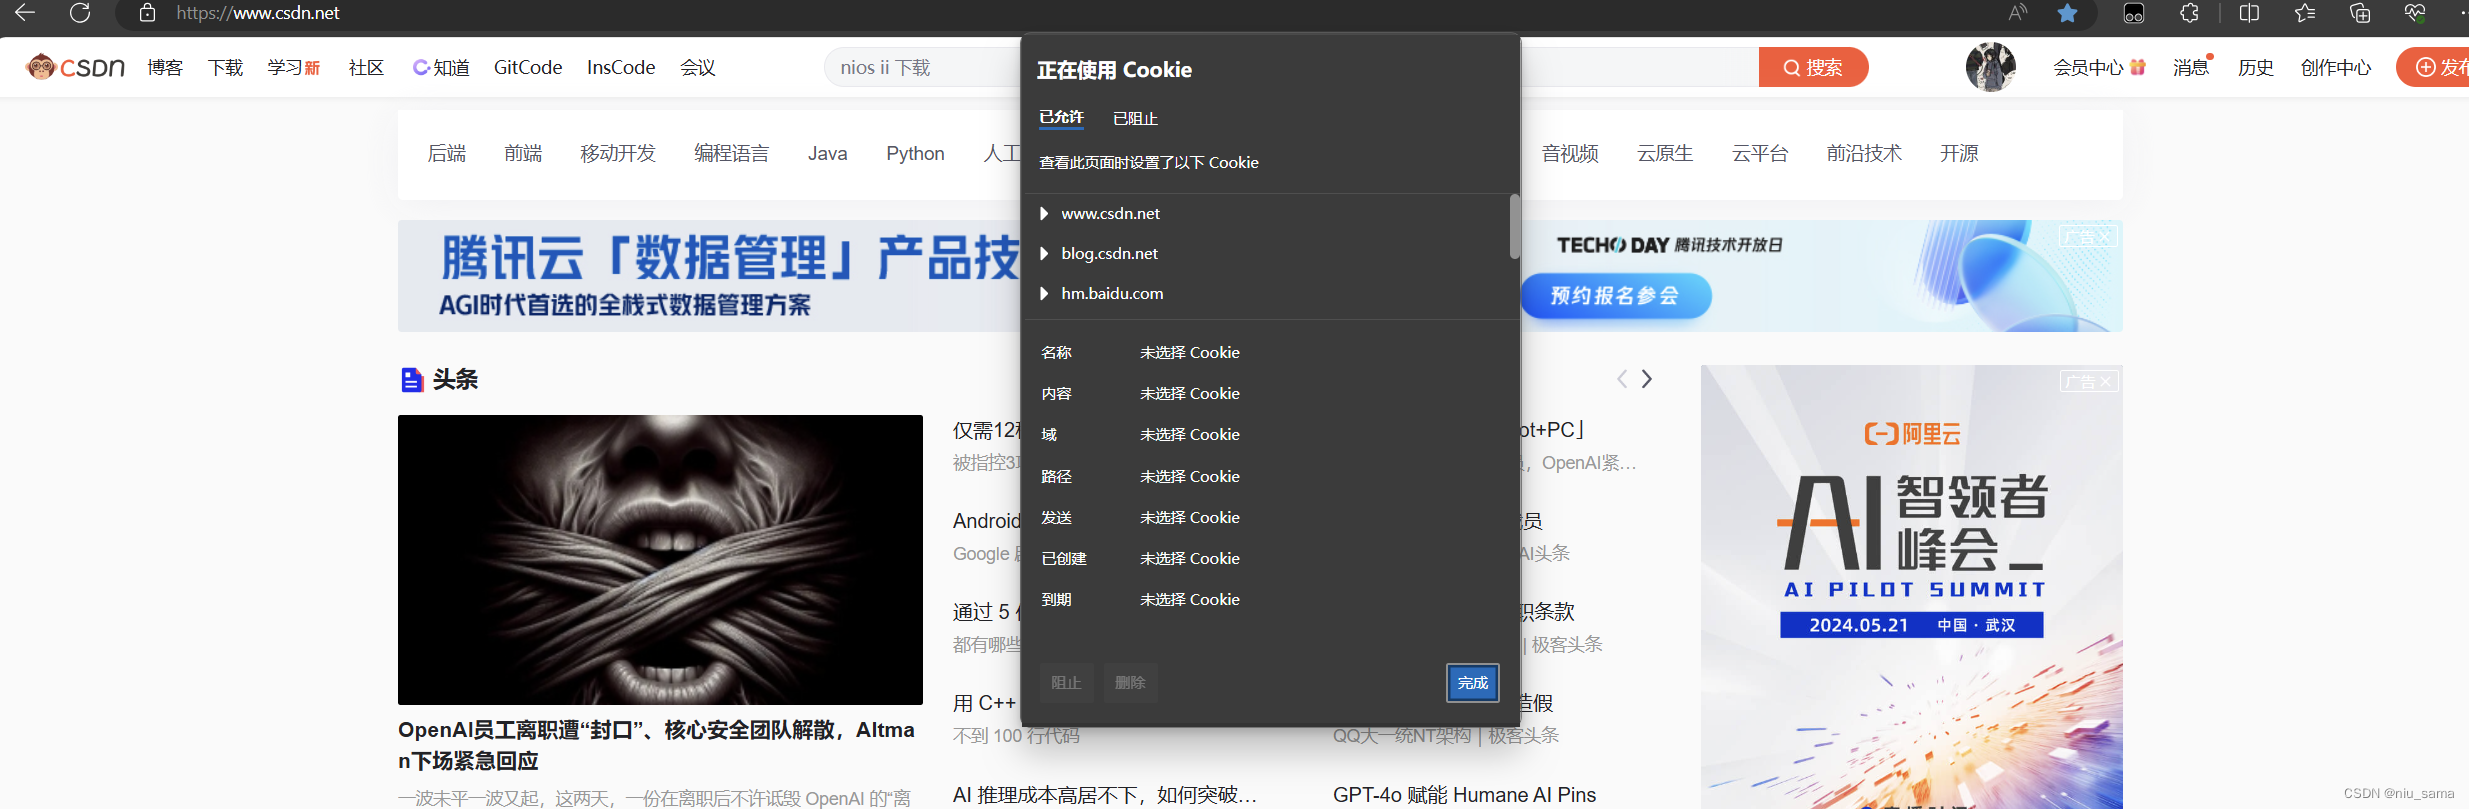Open the extensions puzzle icon
Image resolution: width=2469 pixels, height=809 pixels.
click(2189, 13)
